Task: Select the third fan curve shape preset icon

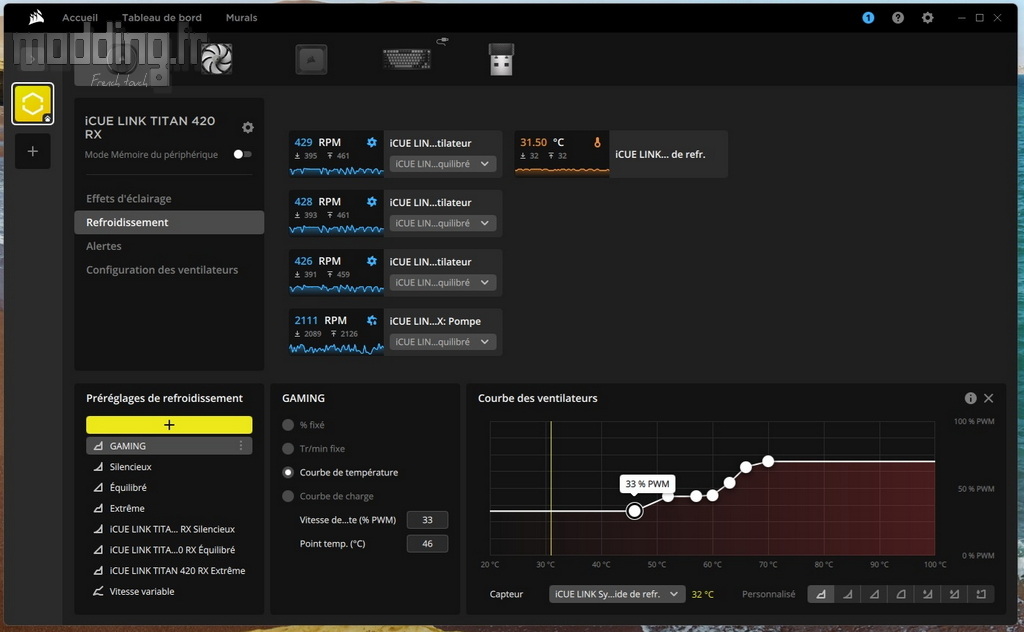Action: (x=874, y=593)
